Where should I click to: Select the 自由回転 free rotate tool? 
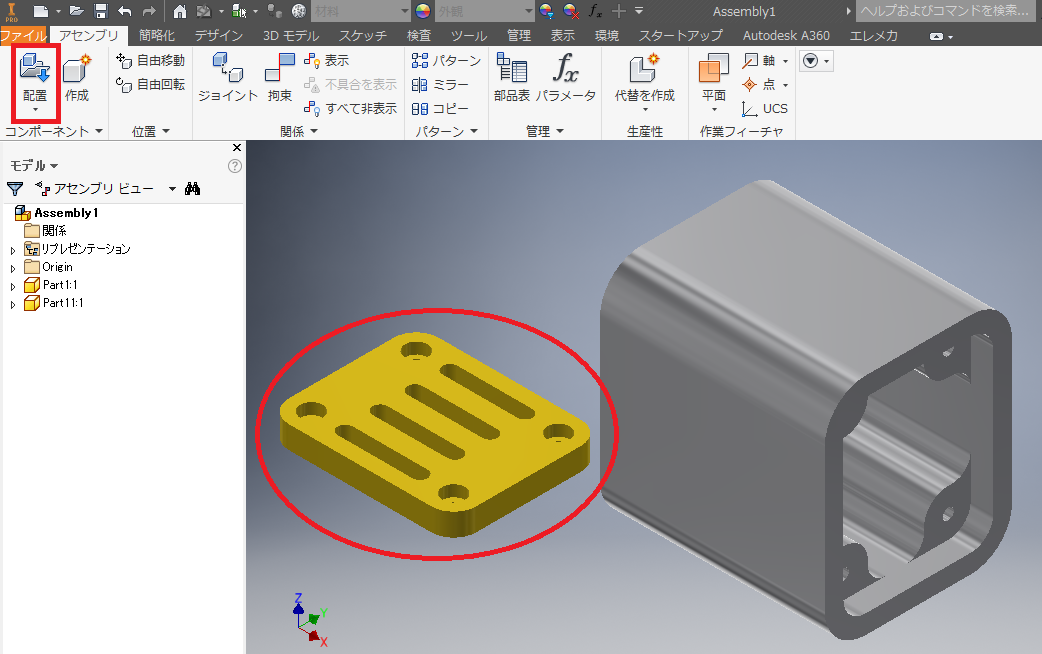tap(150, 84)
